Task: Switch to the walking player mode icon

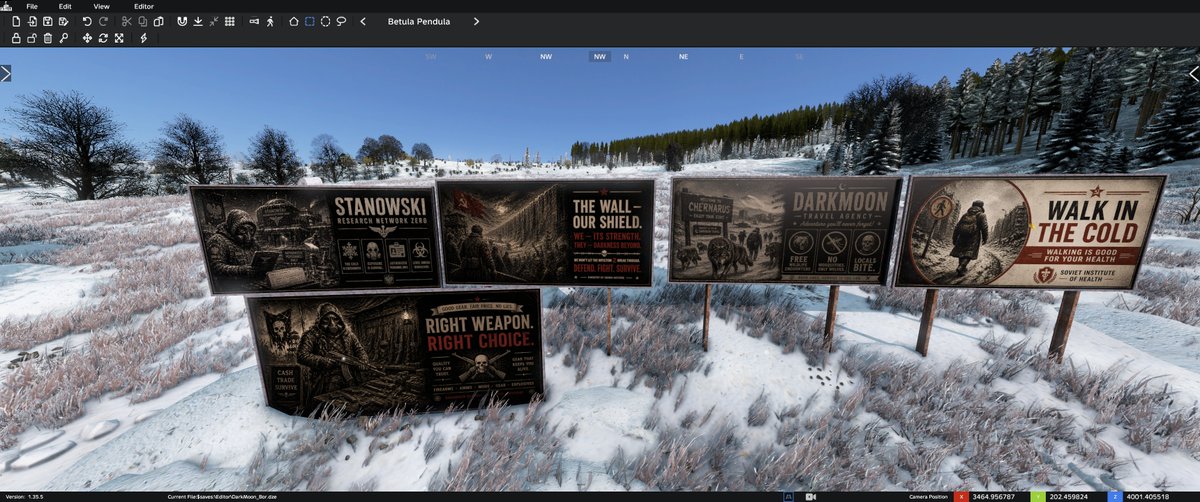Action: point(270,21)
